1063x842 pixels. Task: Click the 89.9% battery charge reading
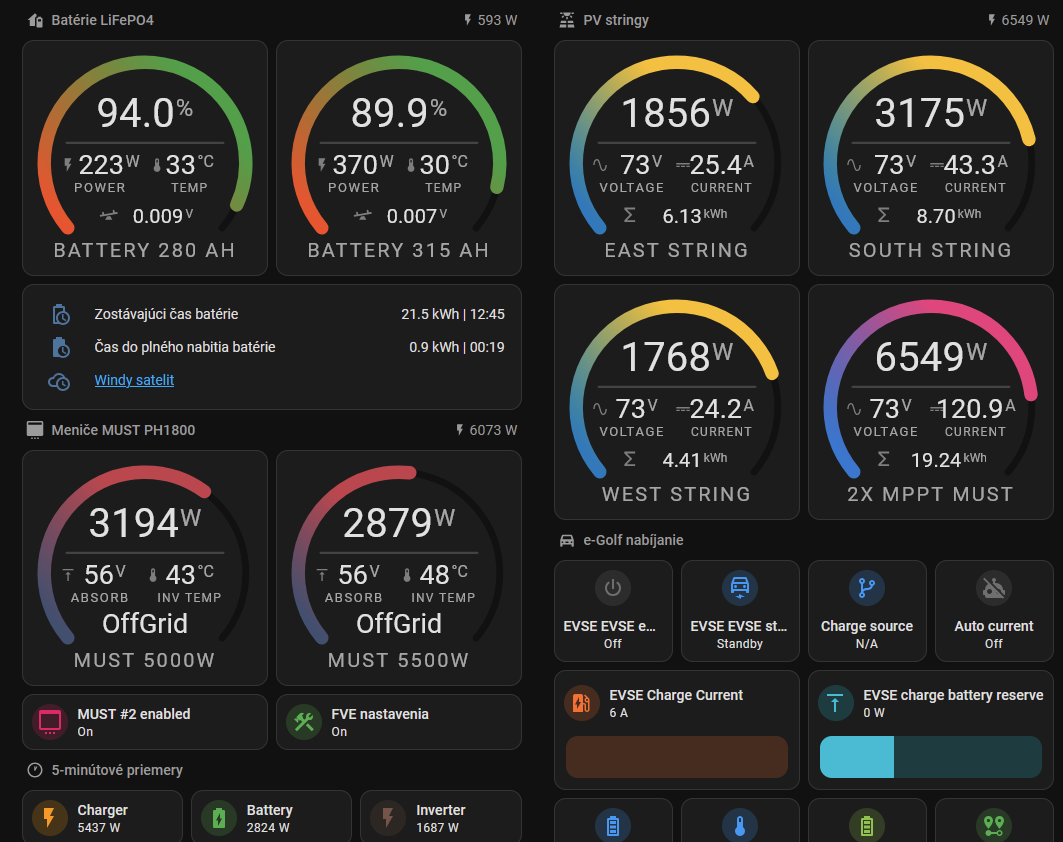(x=399, y=113)
